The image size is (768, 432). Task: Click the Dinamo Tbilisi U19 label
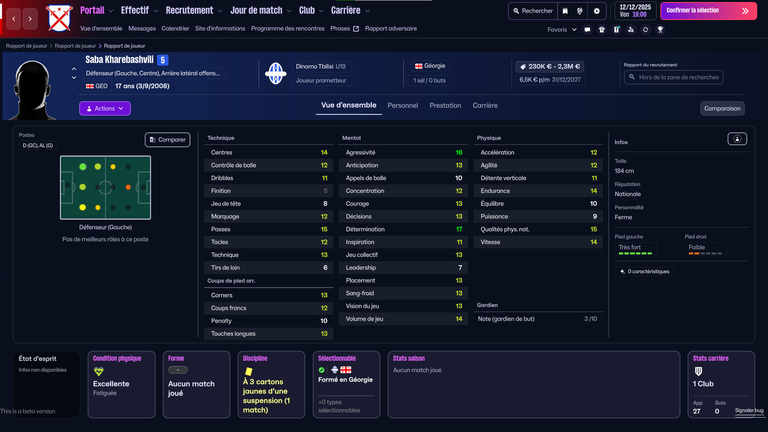321,67
